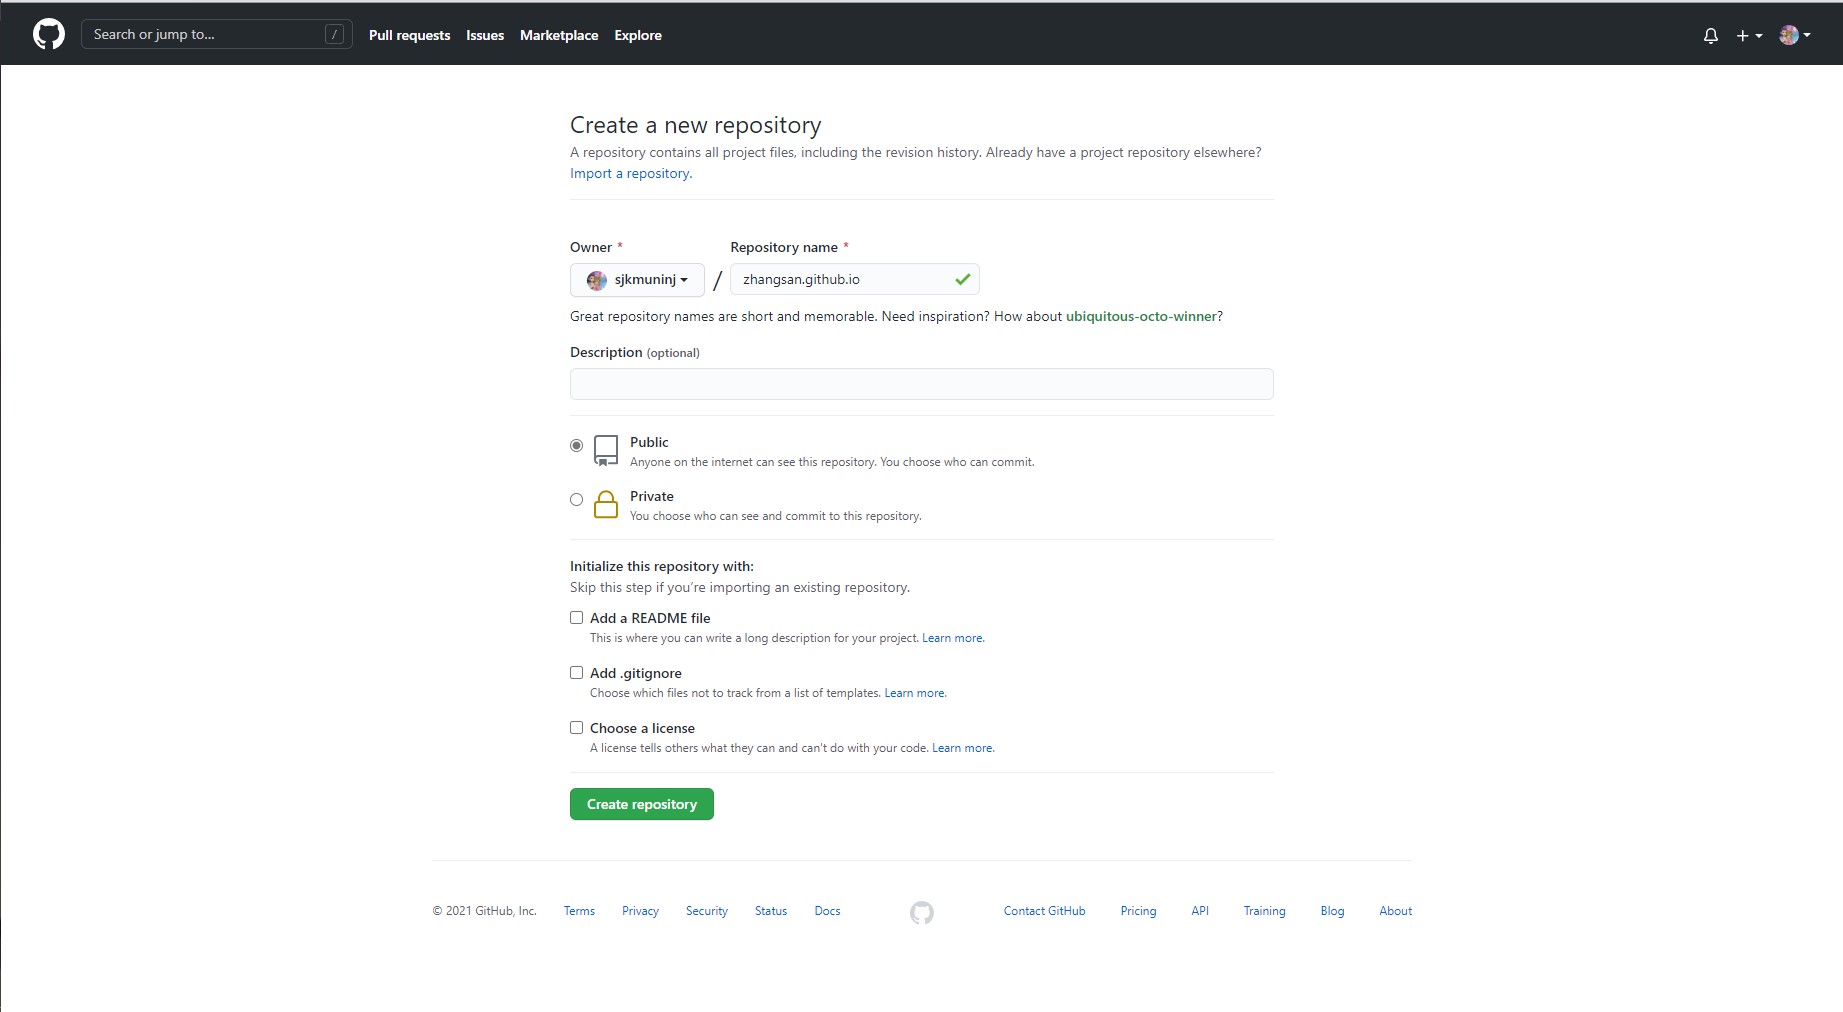Enable Choose a license checkbox
Image resolution: width=1843 pixels, height=1012 pixels.
(x=576, y=727)
